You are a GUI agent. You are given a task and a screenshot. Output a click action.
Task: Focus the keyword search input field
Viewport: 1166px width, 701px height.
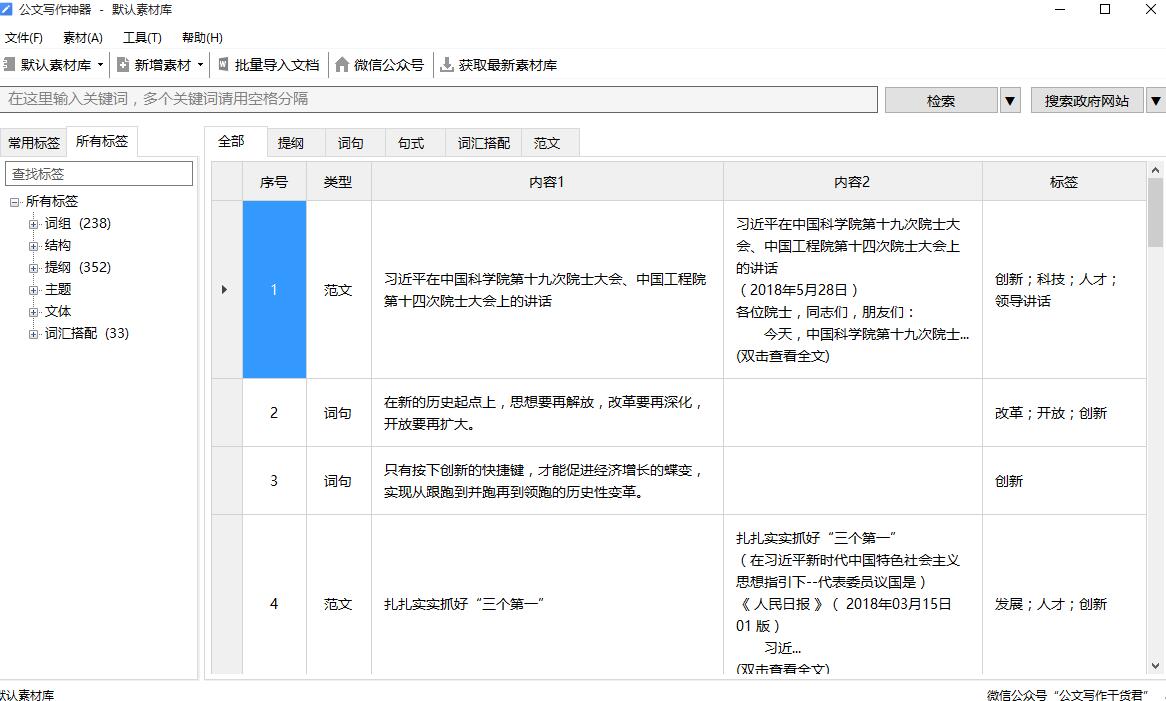(440, 99)
